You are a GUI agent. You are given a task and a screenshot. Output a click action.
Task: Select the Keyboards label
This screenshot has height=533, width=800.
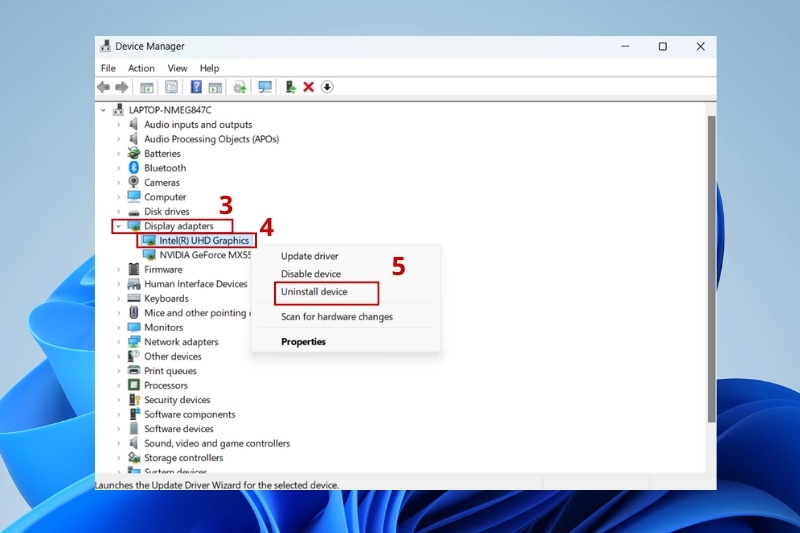click(x=166, y=298)
